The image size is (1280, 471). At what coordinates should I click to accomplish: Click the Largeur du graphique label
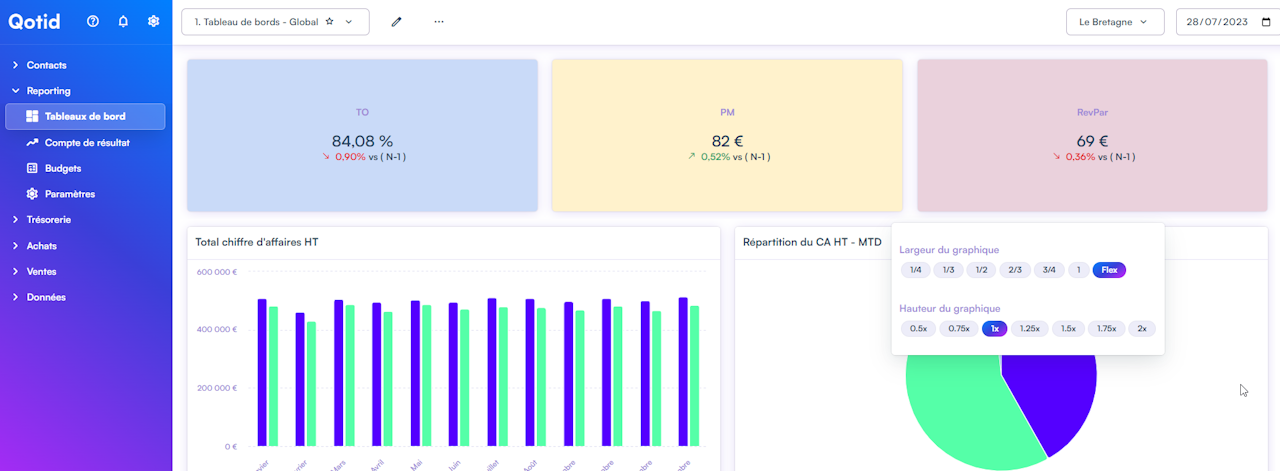[949, 250]
